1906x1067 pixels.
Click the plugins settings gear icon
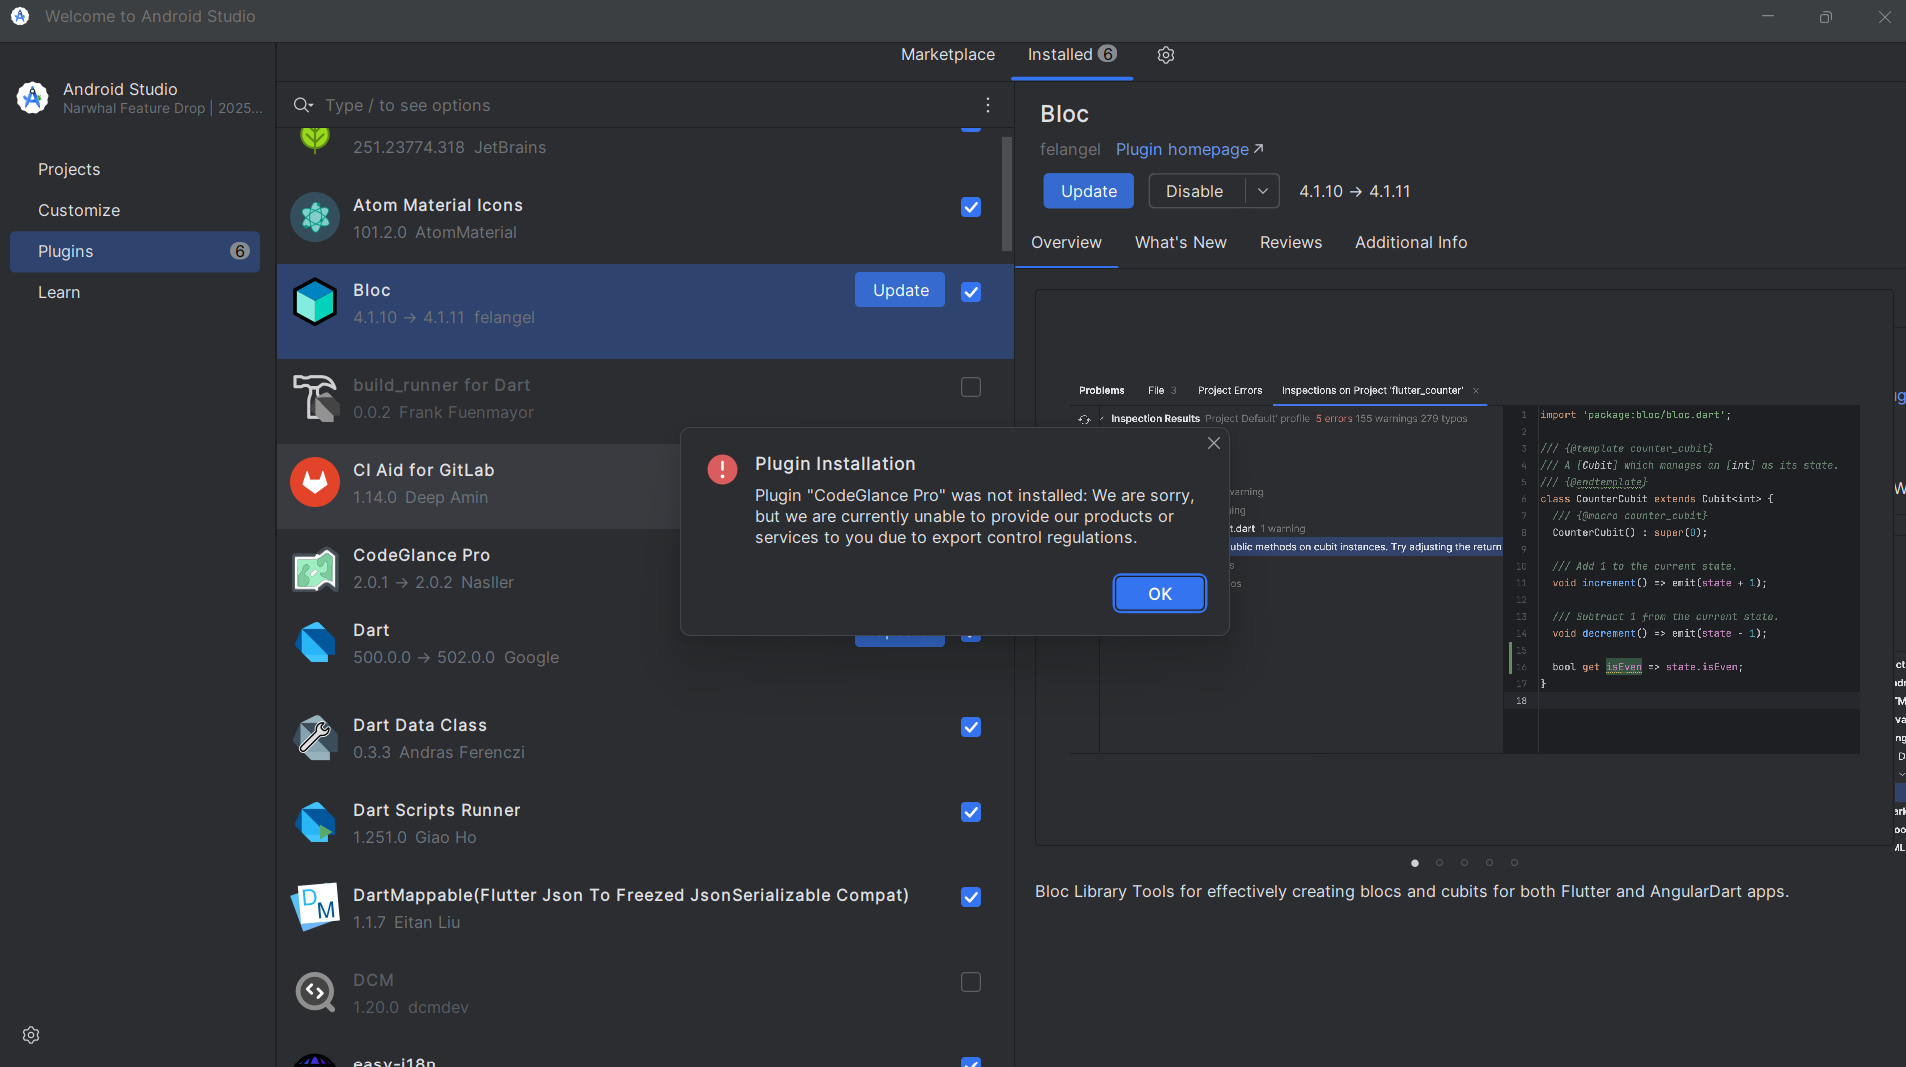pos(1165,55)
